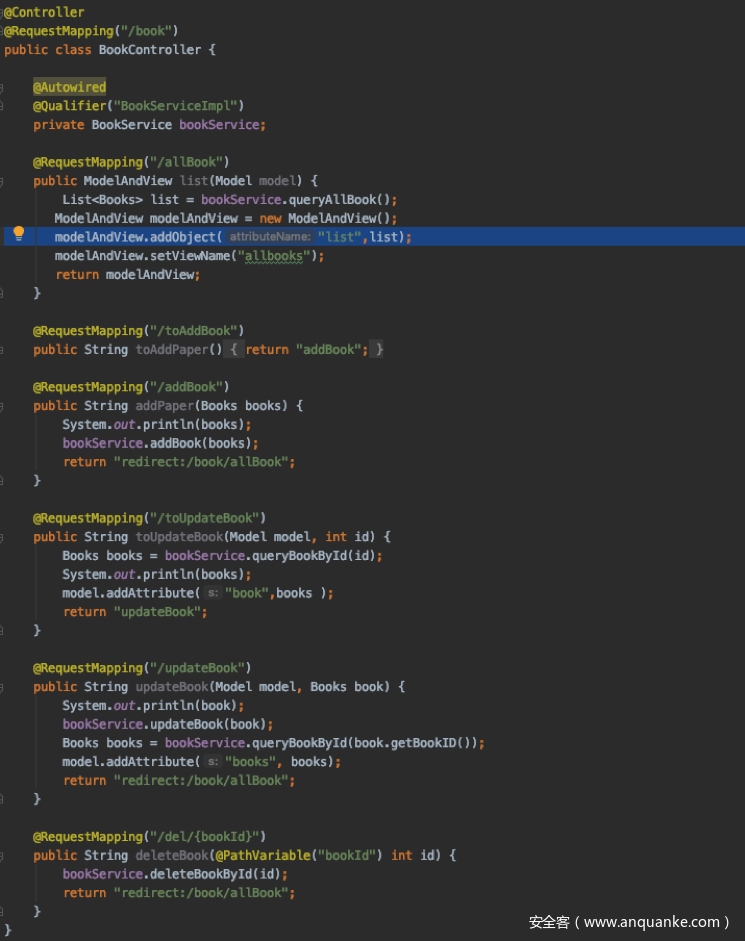
Task: Fold the updateBook method from gutter
Action: (3, 687)
